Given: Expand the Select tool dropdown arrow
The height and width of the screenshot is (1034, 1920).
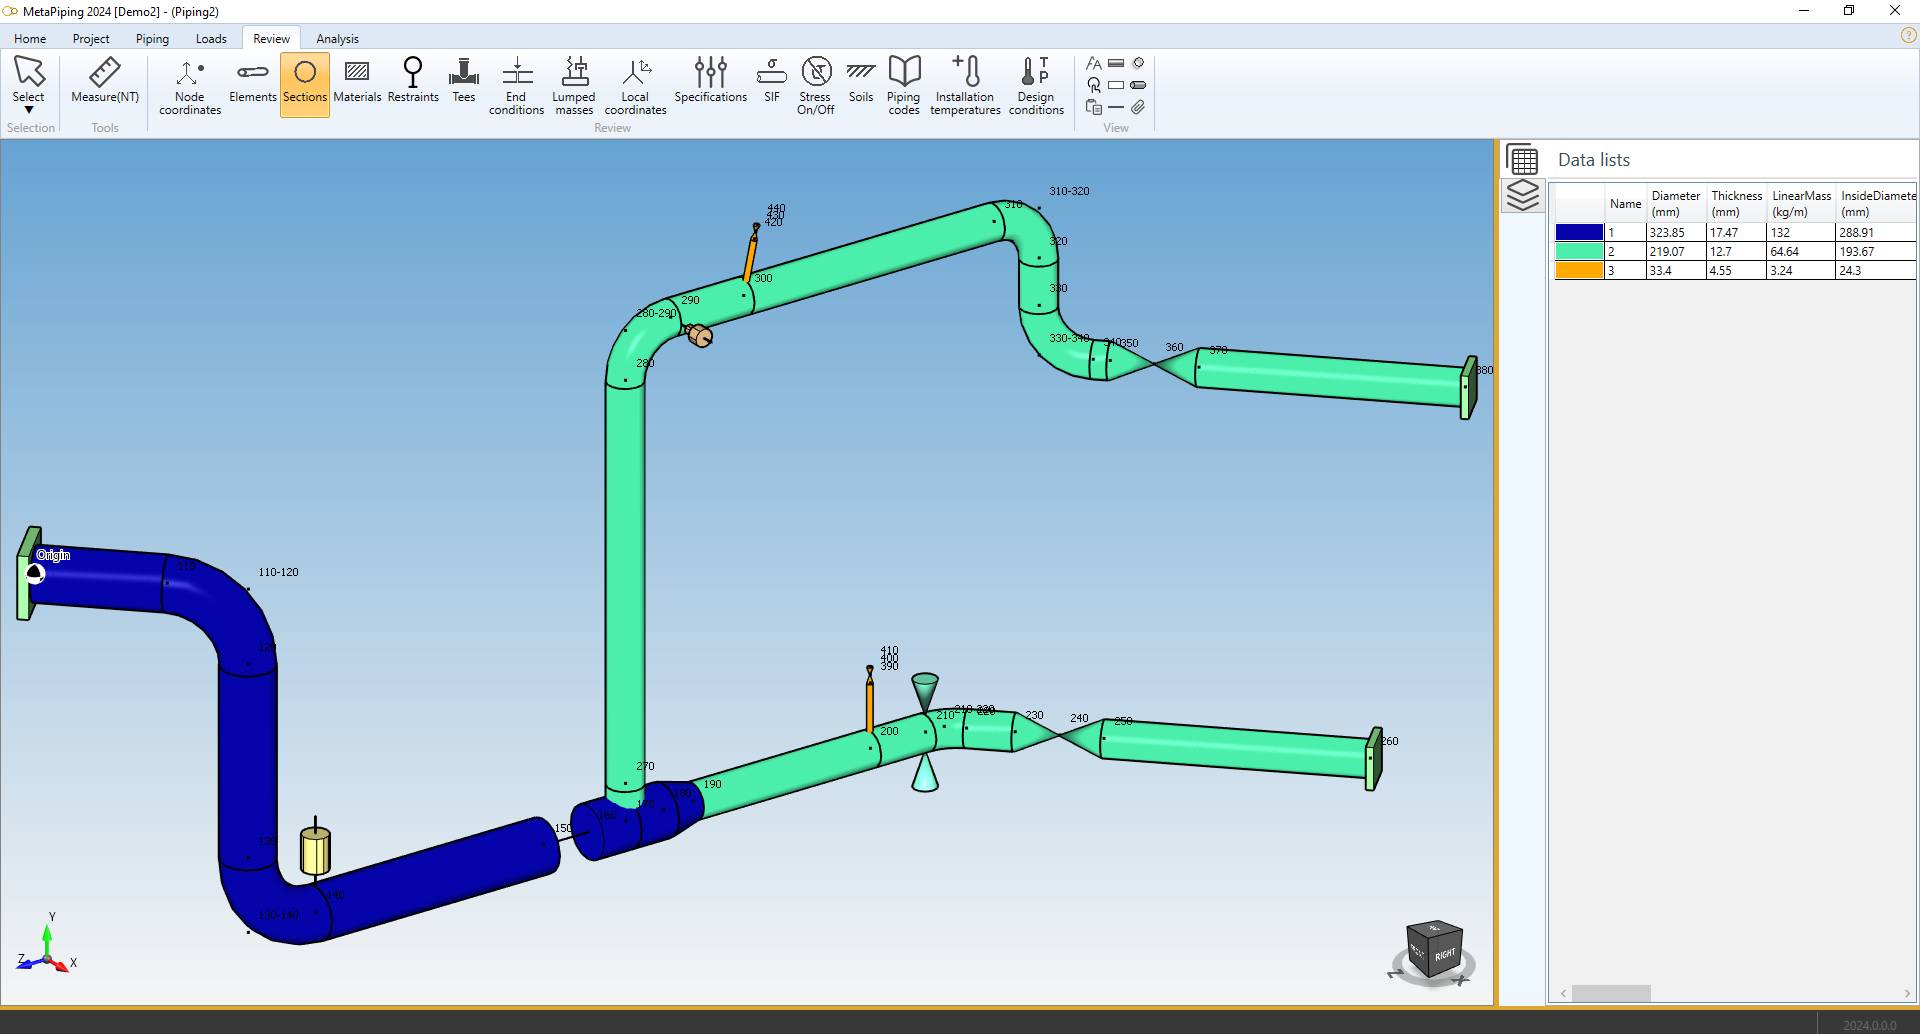Looking at the screenshot, I should coord(29,110).
